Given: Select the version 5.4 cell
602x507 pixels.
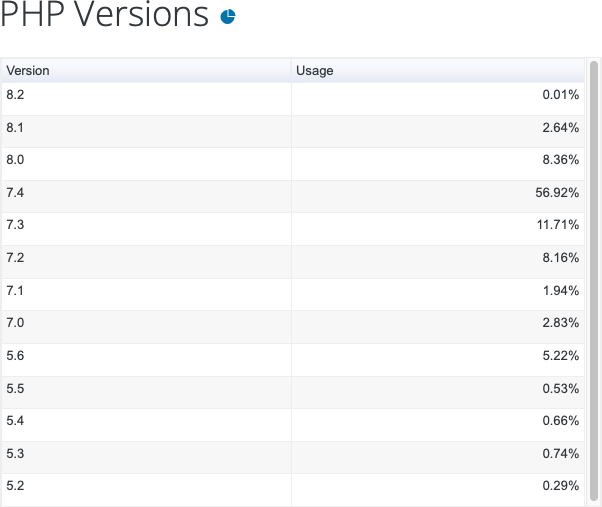Looking at the screenshot, I should [146, 425].
